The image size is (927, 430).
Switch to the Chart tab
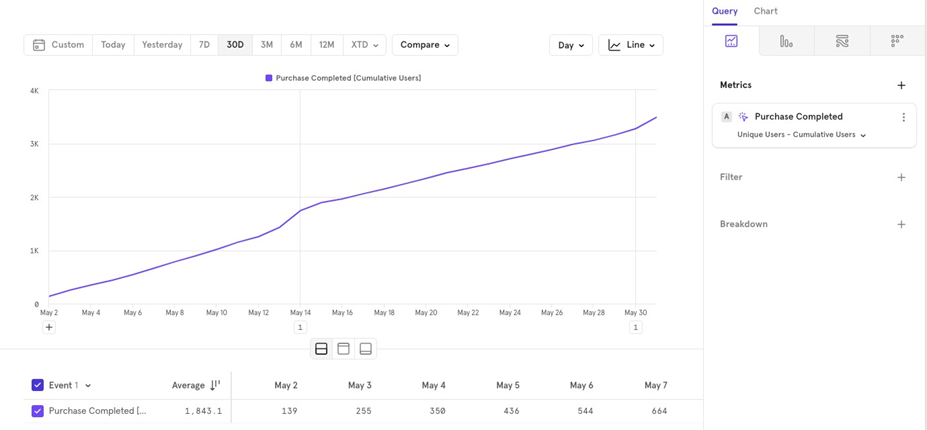(x=765, y=11)
